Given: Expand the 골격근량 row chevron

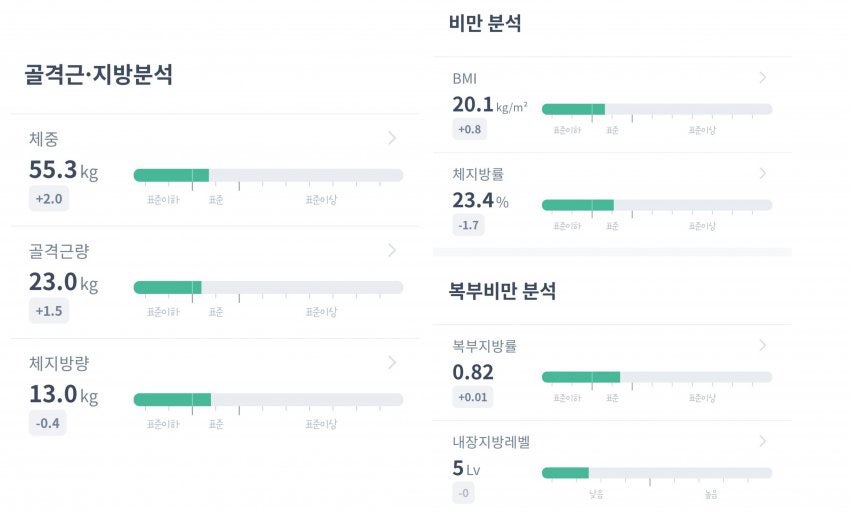Looking at the screenshot, I should tap(392, 250).
